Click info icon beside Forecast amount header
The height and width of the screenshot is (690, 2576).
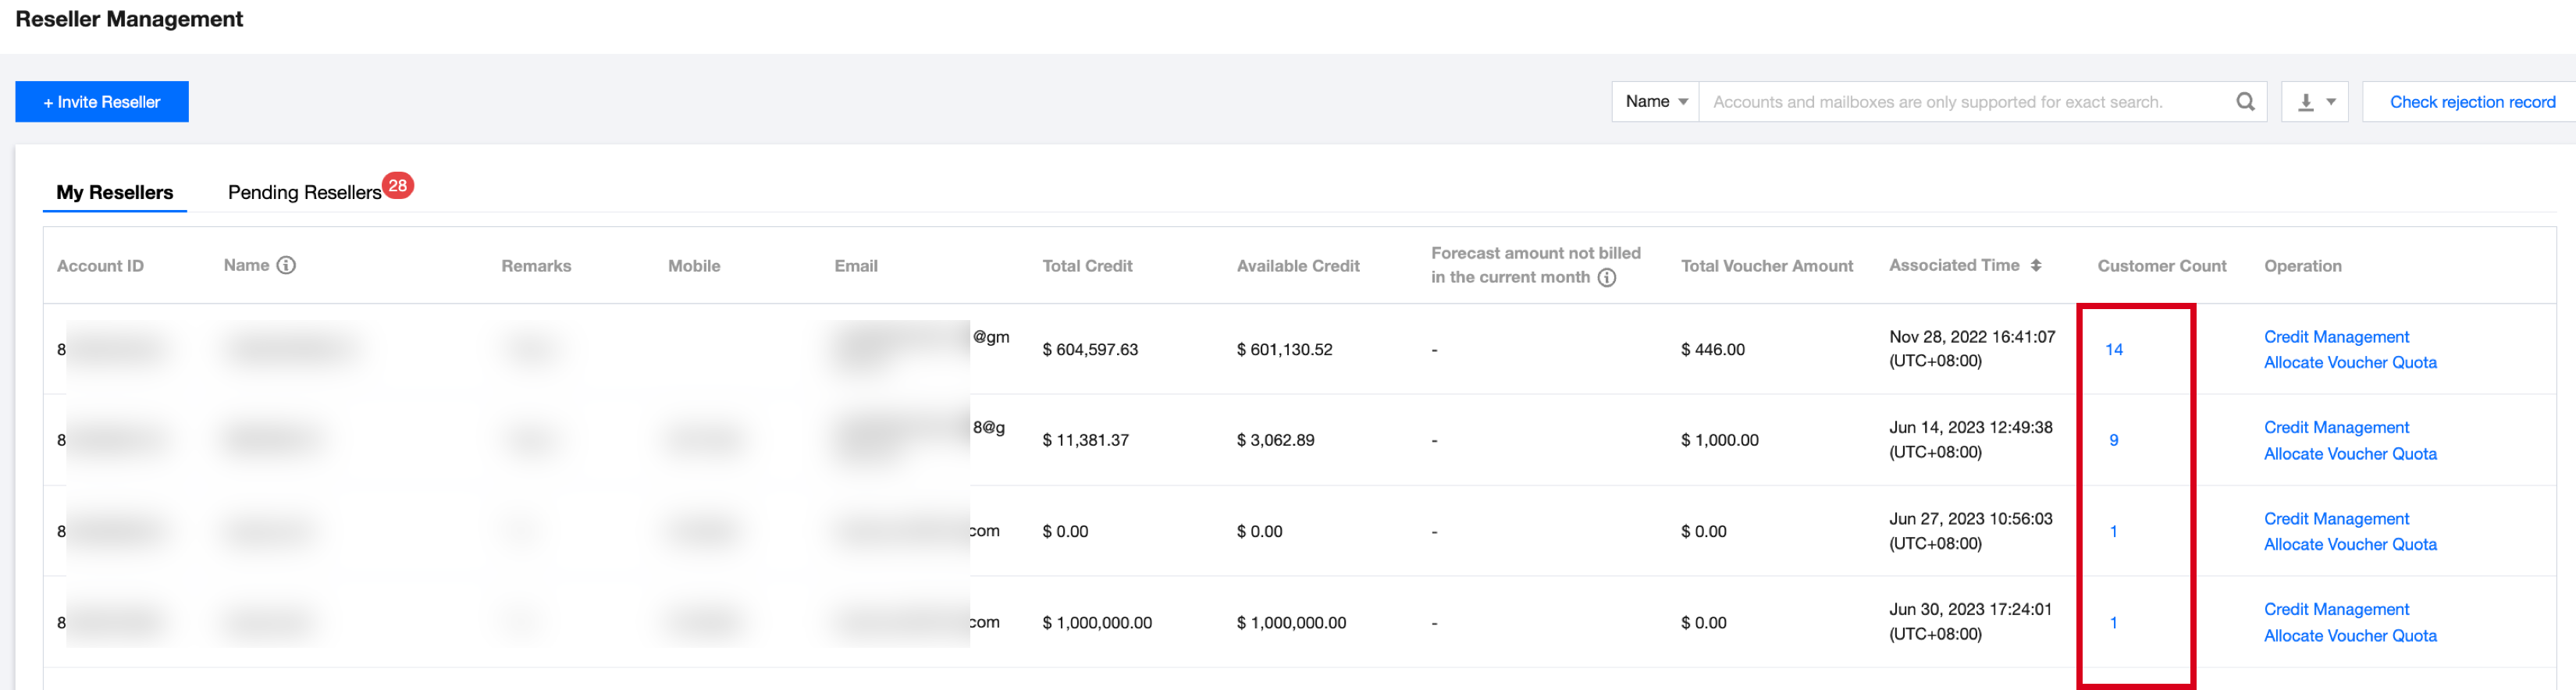pos(1606,278)
